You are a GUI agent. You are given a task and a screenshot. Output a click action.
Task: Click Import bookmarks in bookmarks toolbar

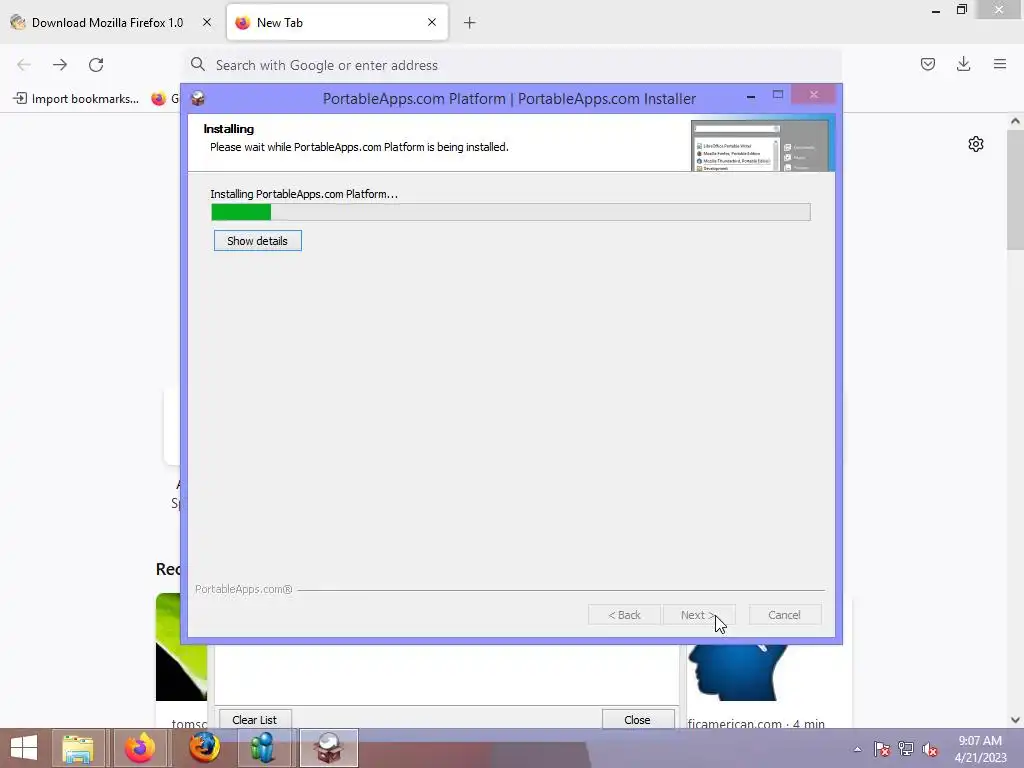point(76,99)
